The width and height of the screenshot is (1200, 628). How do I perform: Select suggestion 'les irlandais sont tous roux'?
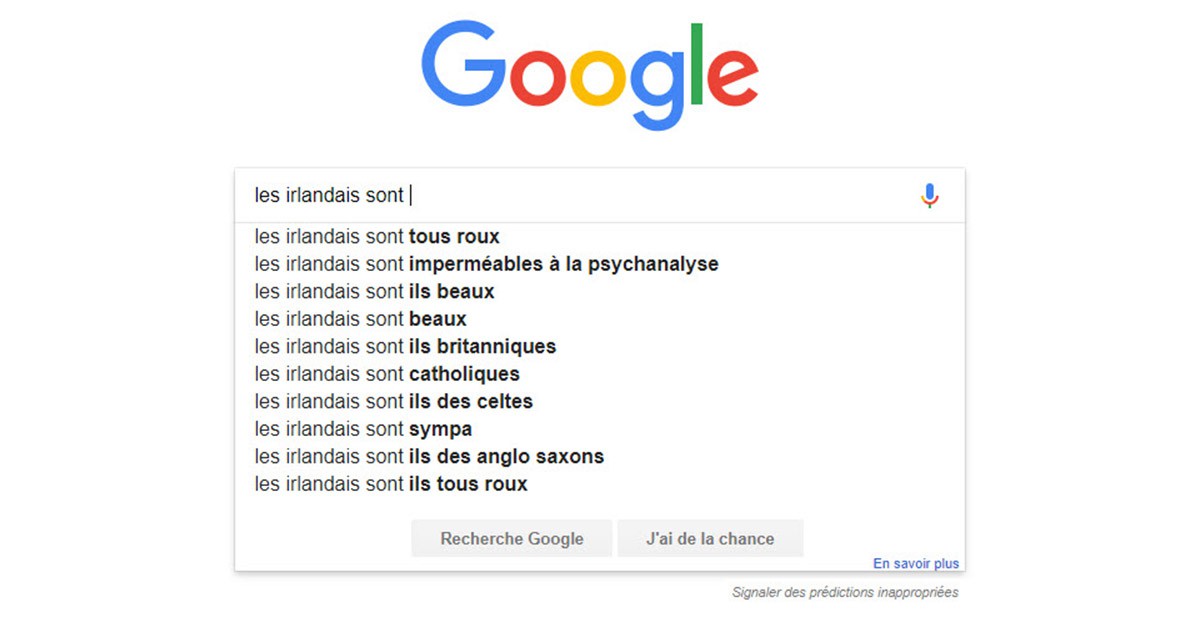point(377,236)
